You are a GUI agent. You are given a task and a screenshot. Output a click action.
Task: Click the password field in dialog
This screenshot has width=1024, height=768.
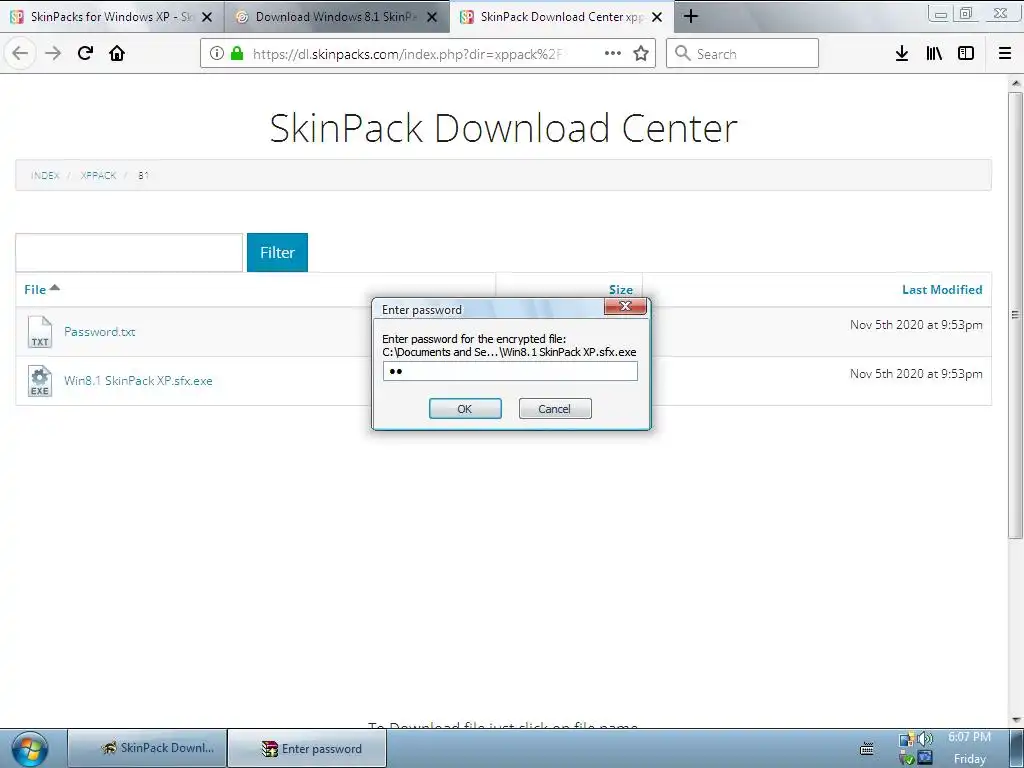tap(510, 371)
